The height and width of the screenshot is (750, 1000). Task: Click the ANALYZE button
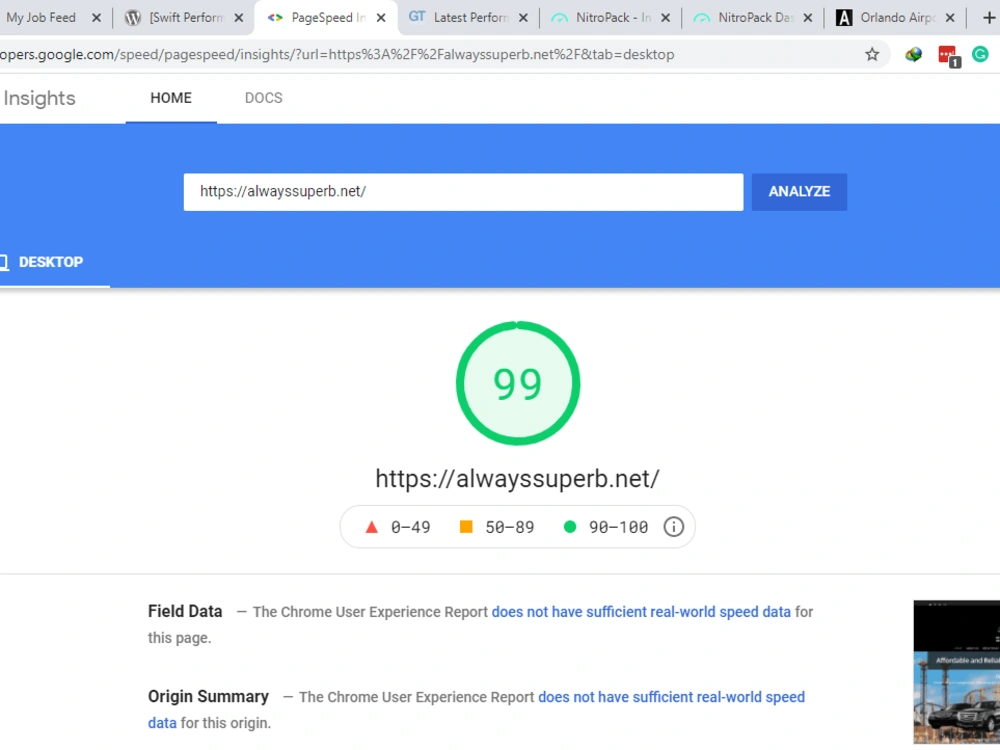pyautogui.click(x=799, y=192)
